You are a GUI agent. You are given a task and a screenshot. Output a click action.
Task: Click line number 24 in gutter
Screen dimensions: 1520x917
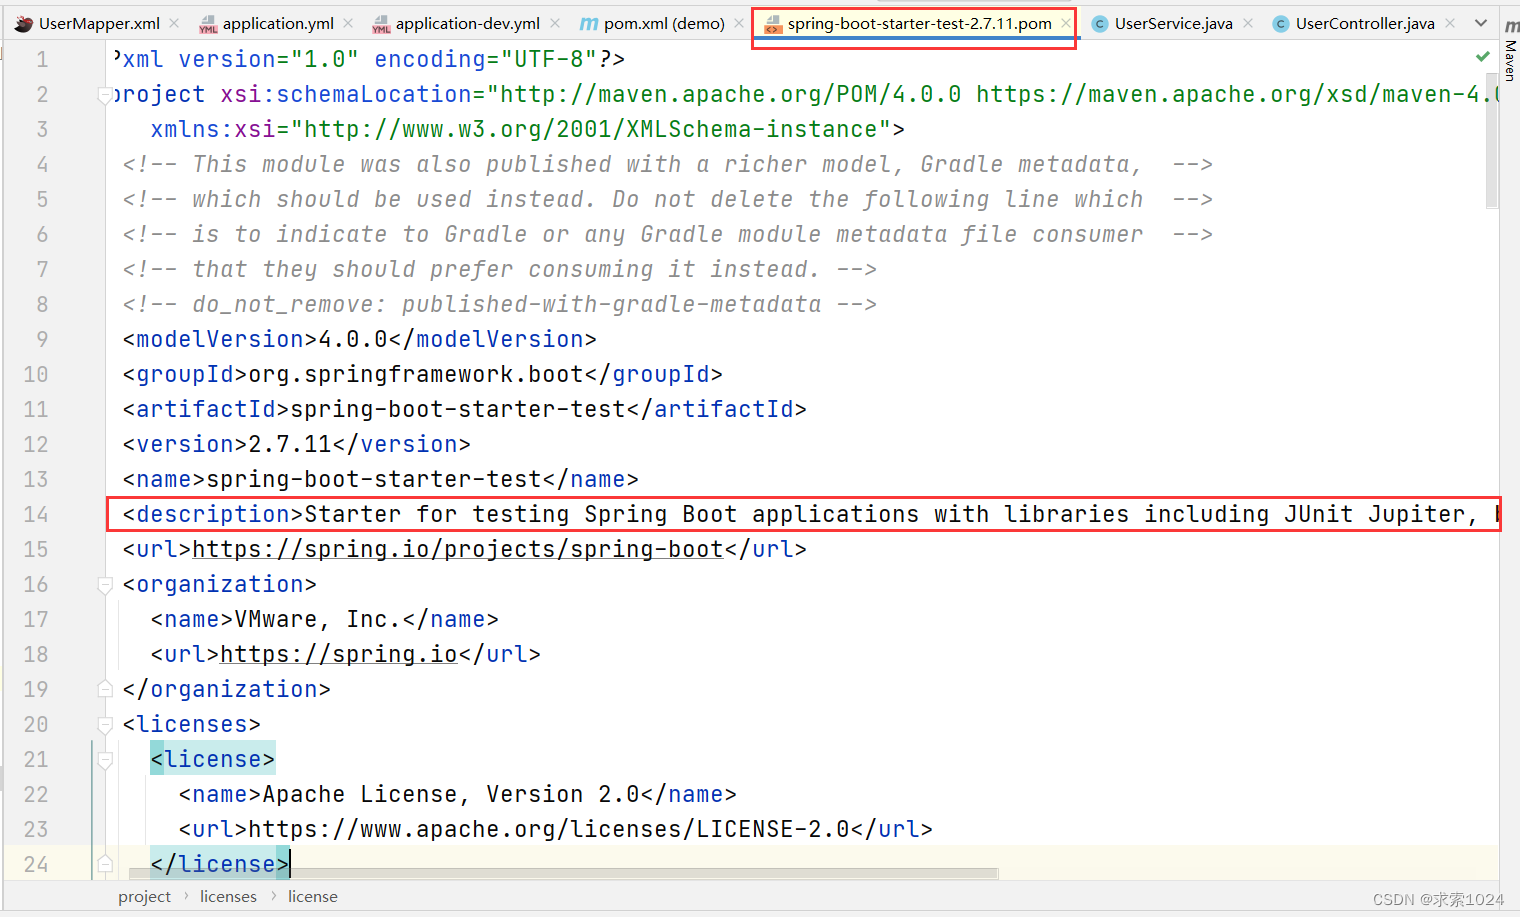coord(36,864)
